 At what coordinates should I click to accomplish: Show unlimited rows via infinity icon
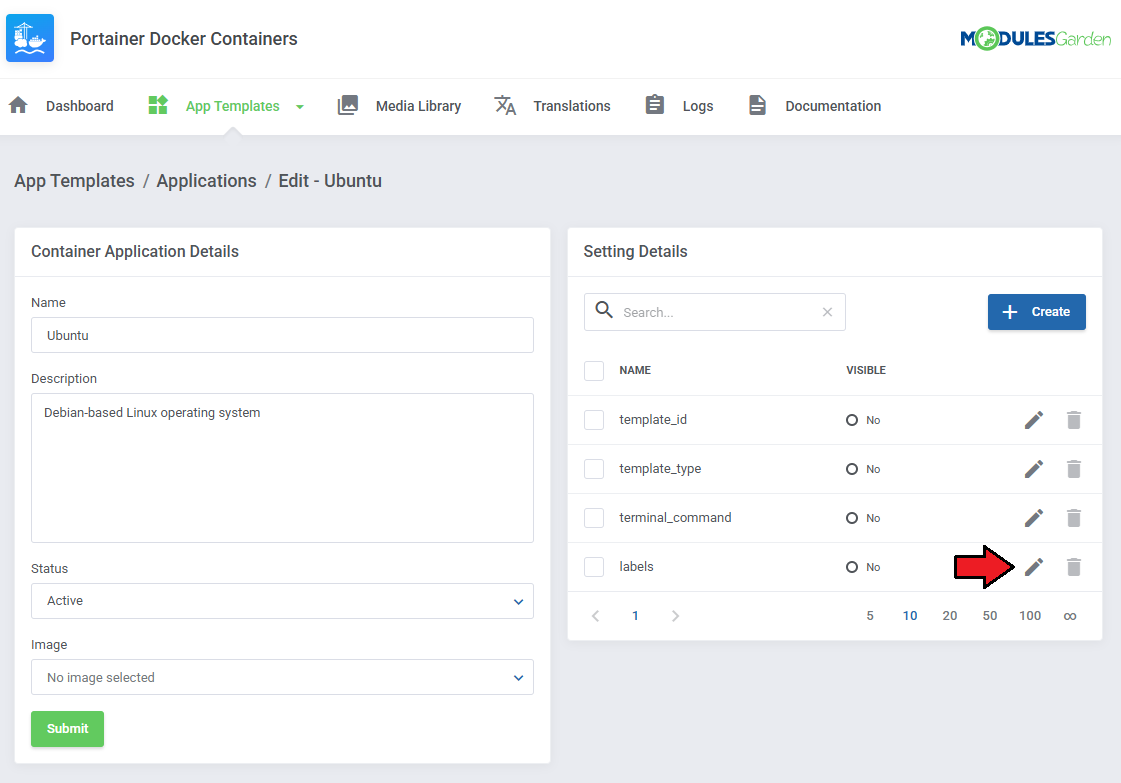[1070, 616]
